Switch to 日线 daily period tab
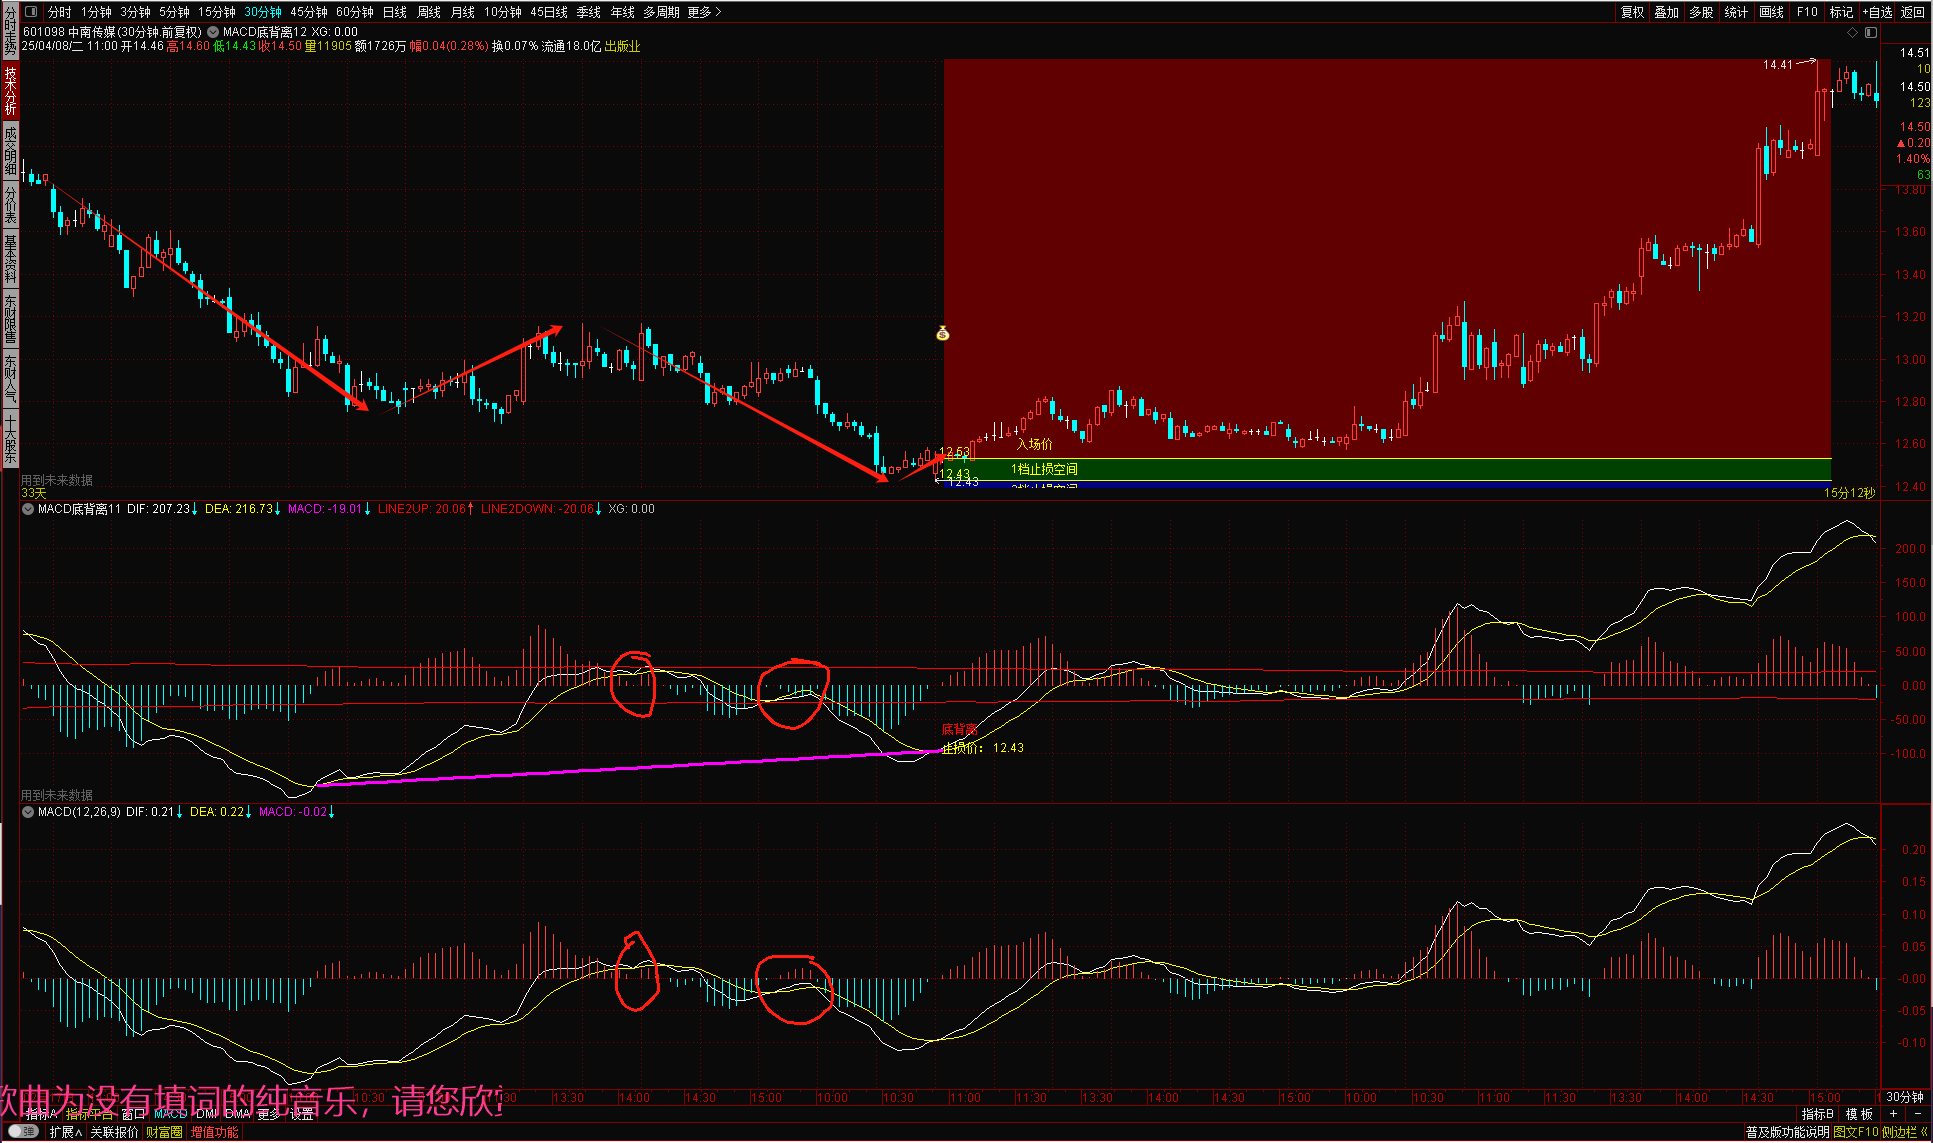Screen dimensions: 1933x1143 pos(395,12)
